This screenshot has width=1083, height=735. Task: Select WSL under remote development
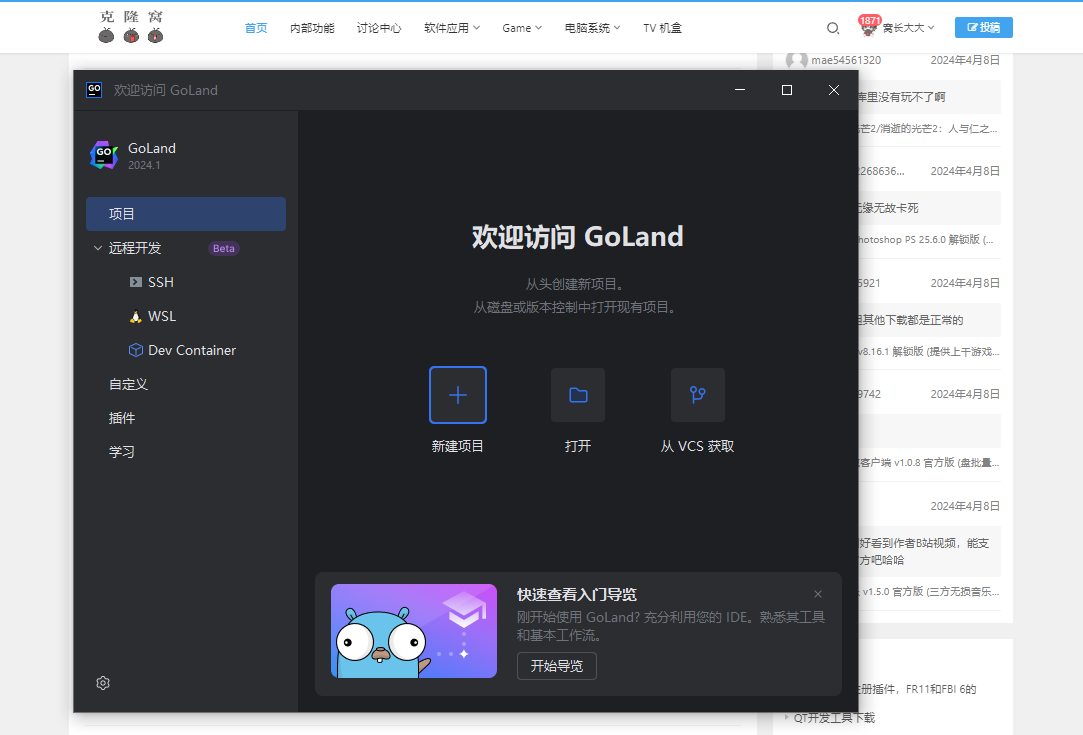point(162,316)
